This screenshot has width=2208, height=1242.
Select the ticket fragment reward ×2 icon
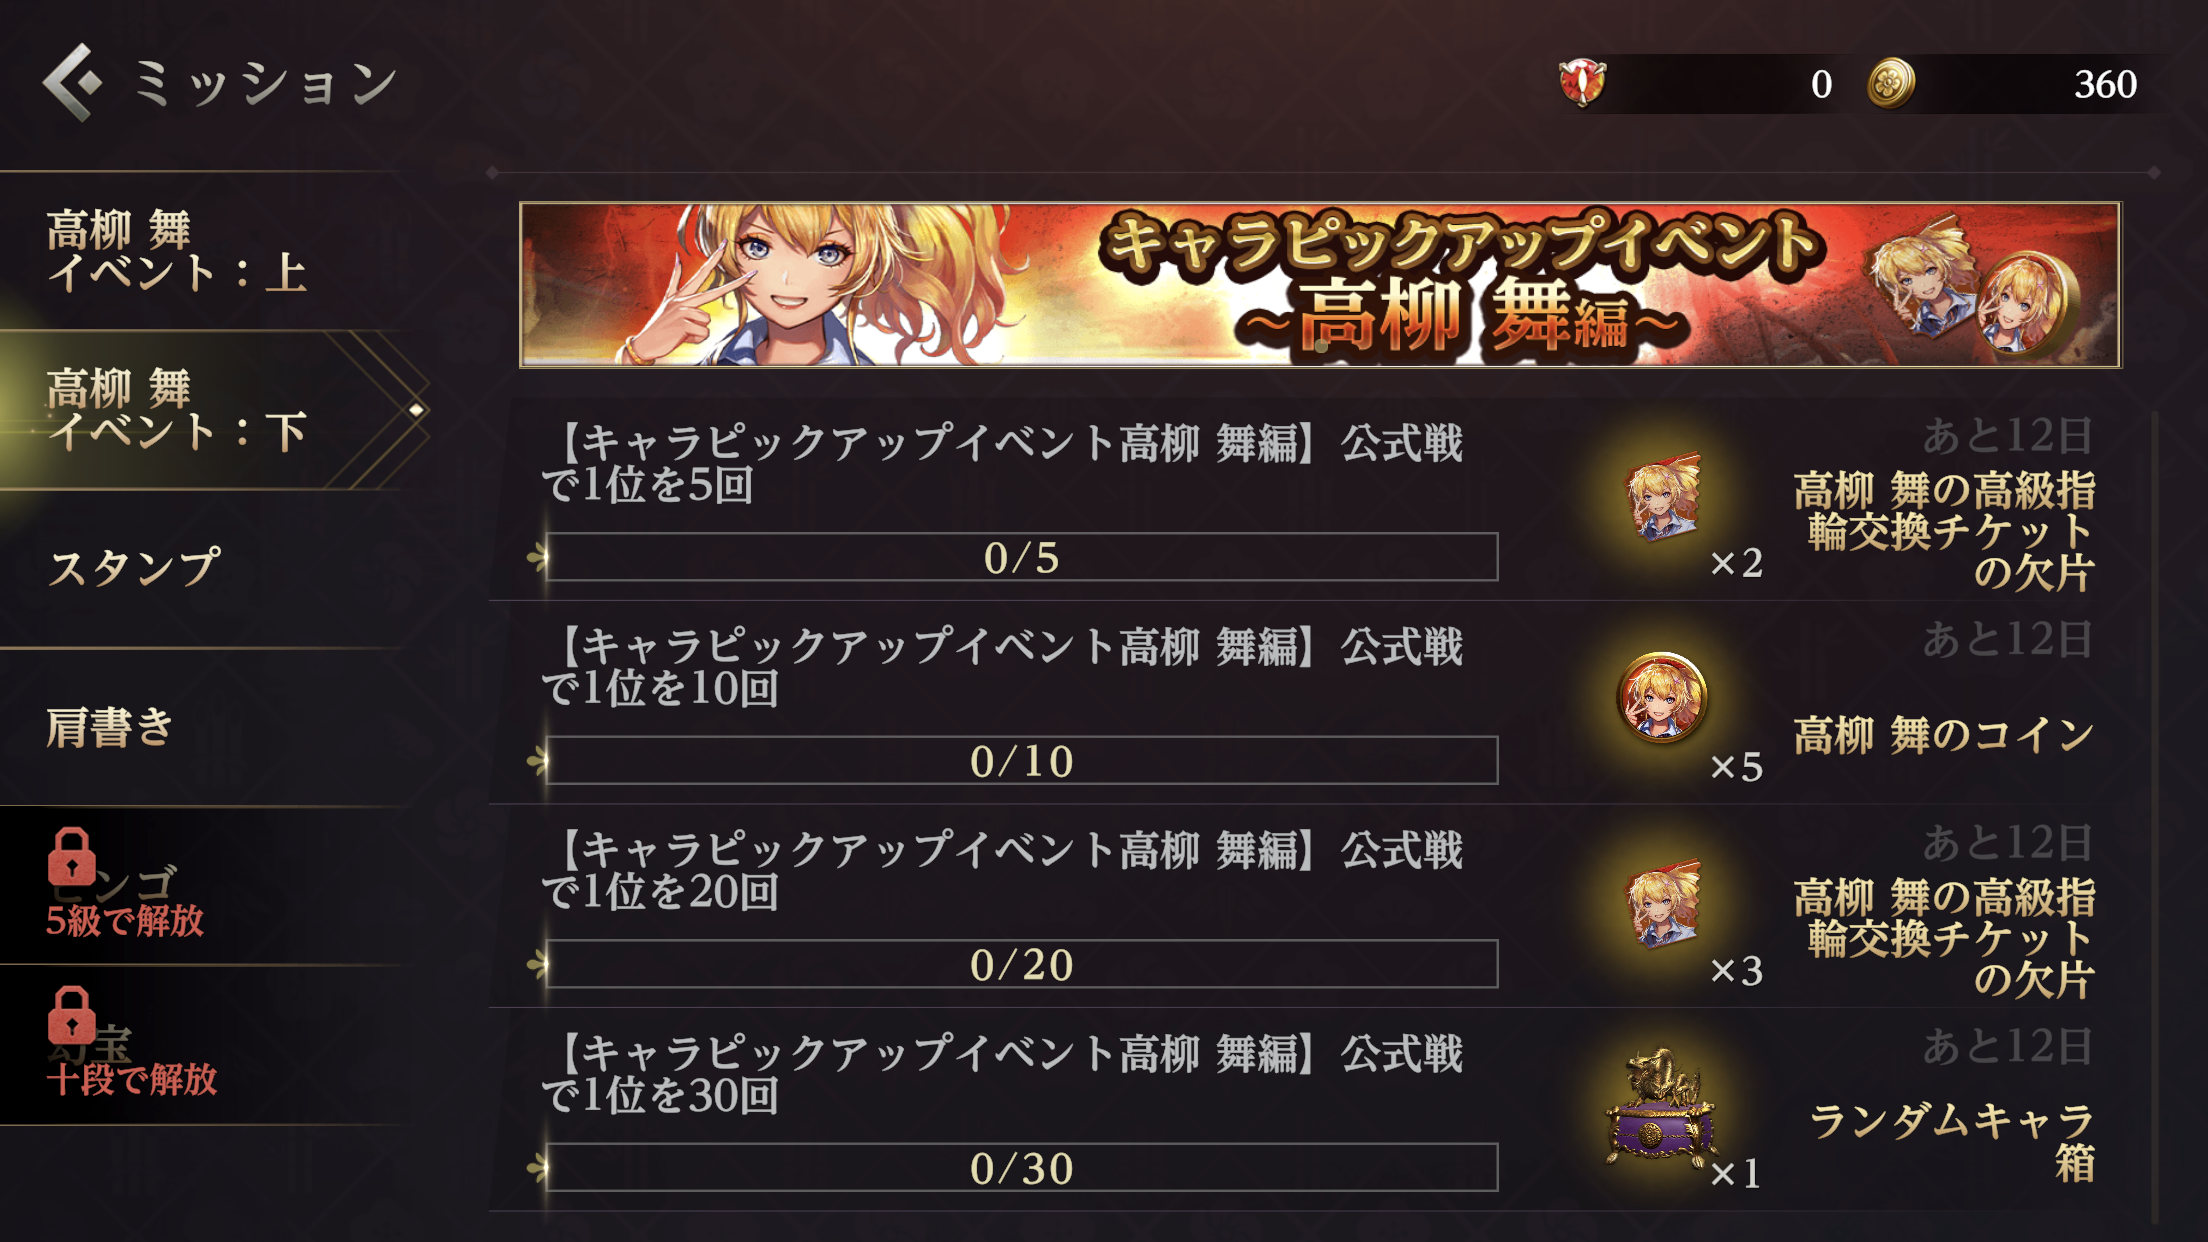[x=1663, y=497]
